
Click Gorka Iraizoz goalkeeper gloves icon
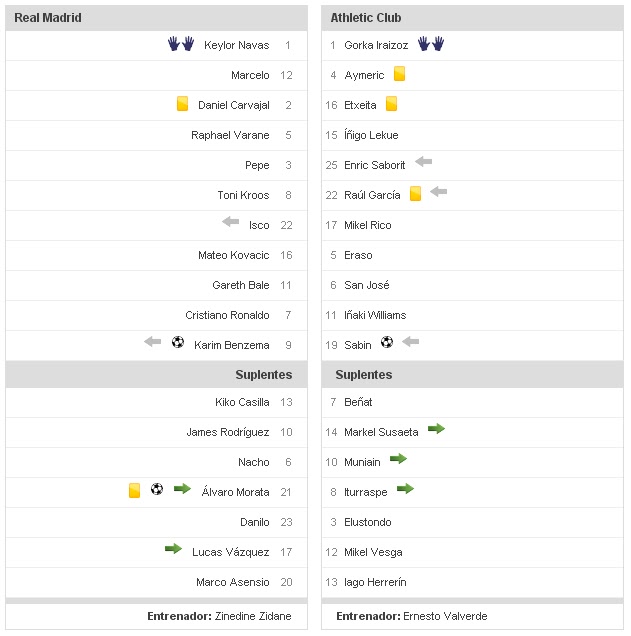(430, 44)
